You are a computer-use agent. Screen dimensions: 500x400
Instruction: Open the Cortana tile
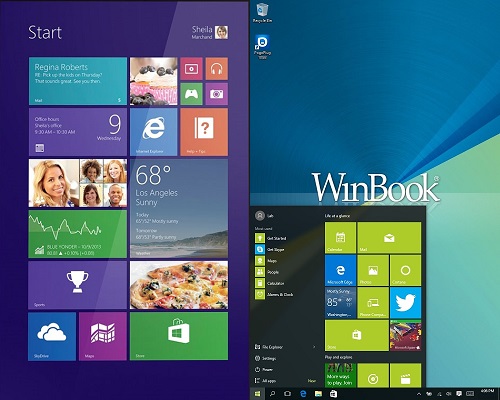tap(406, 270)
